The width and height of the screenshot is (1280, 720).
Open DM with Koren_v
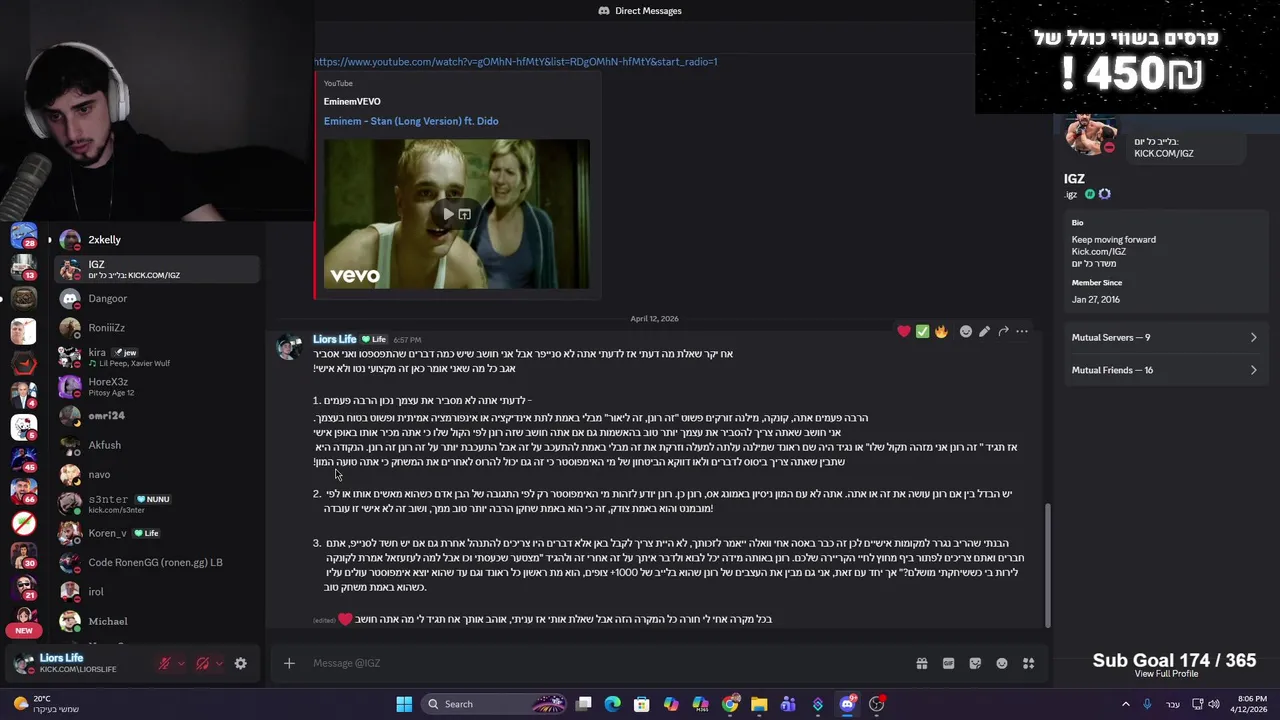click(156, 533)
